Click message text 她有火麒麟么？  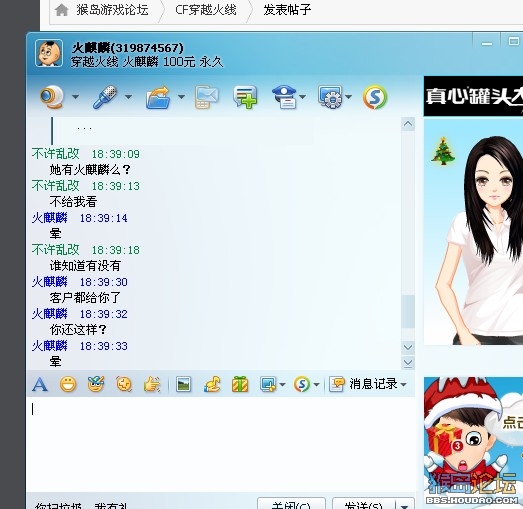pyautogui.click(x=90, y=170)
